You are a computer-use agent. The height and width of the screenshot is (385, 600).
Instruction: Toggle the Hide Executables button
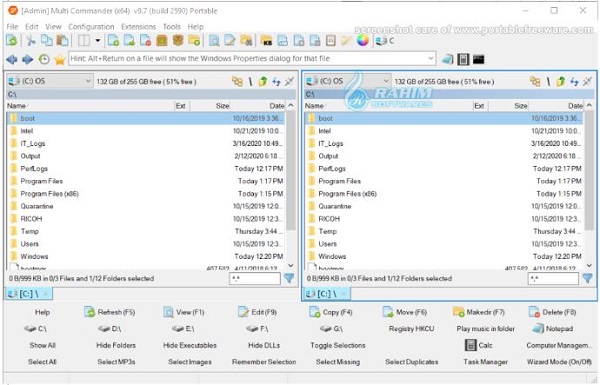click(x=190, y=345)
